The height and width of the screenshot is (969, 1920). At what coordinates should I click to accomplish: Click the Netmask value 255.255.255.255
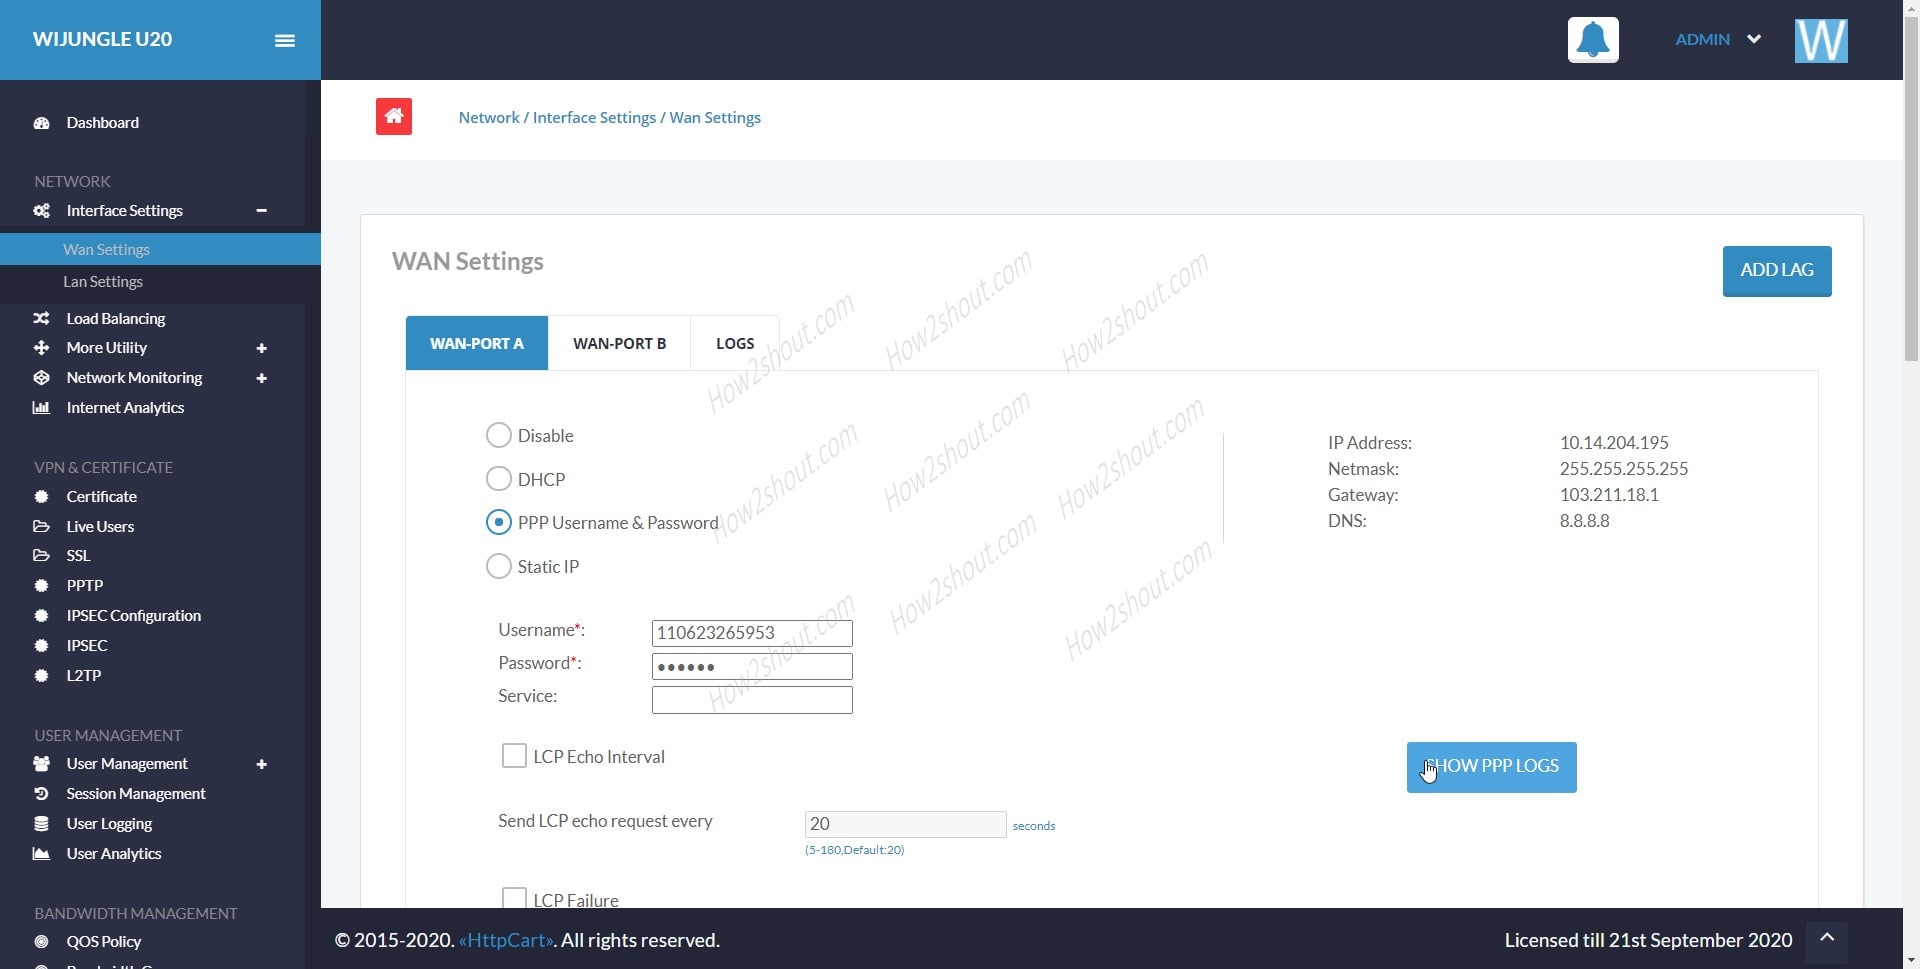click(1624, 468)
